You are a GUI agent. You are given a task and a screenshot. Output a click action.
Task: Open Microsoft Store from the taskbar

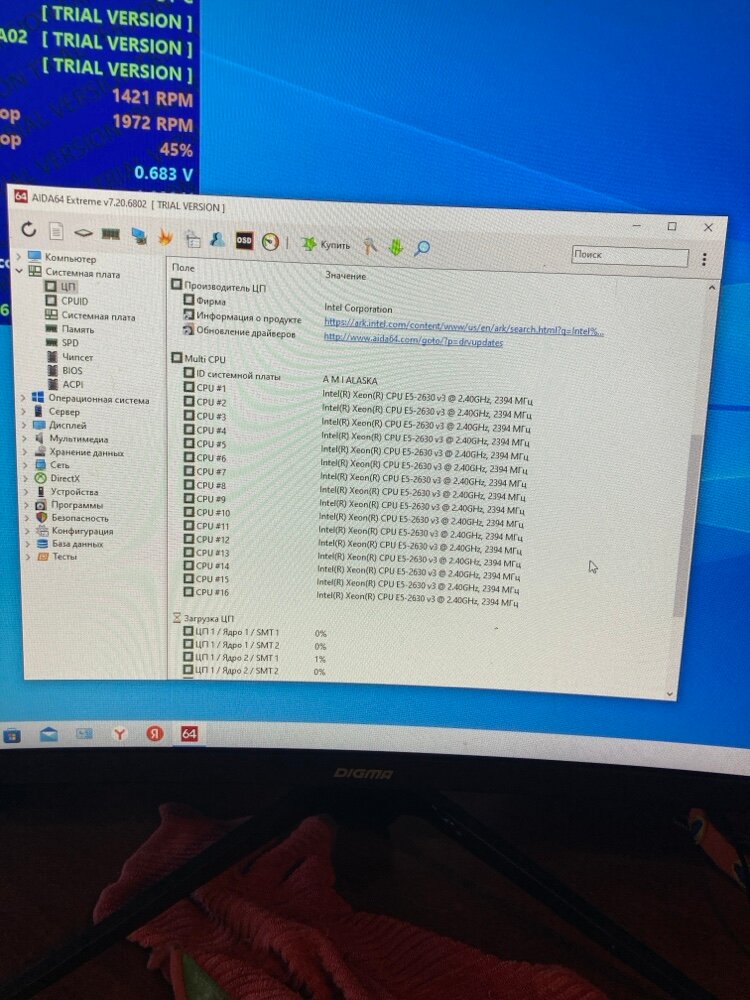(11, 735)
